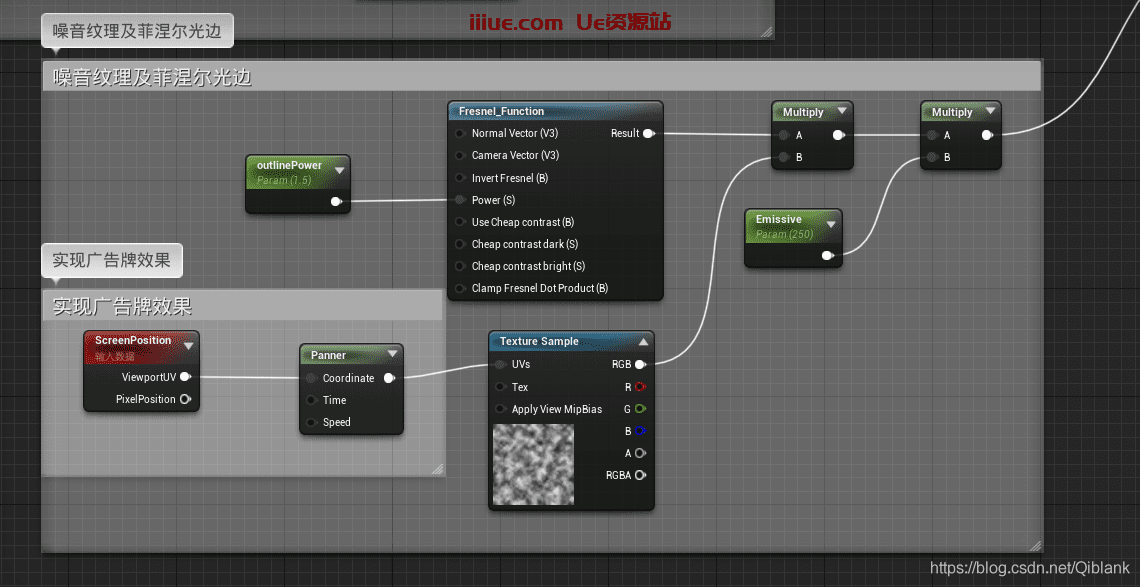Open the blog.csdn.net/Qiblank link
Screen dimensions: 1140x587
pyautogui.click(x=1029, y=568)
